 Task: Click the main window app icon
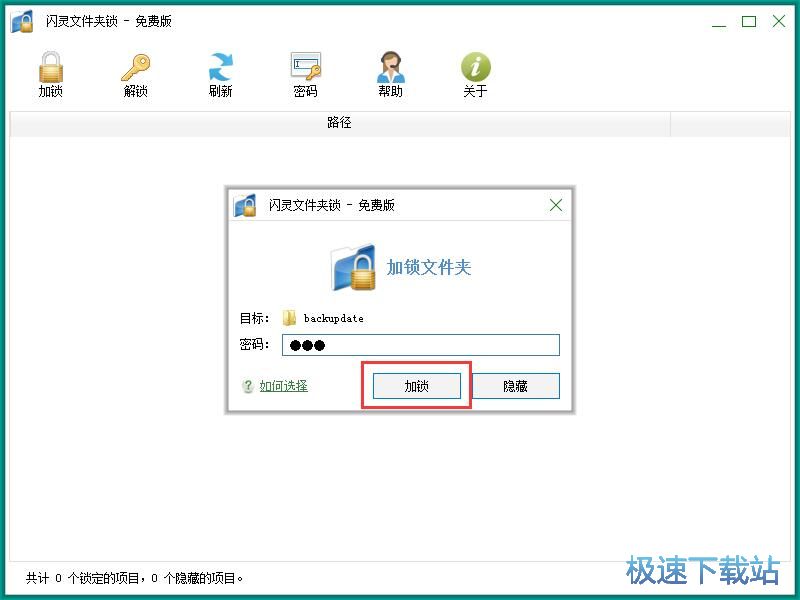point(22,21)
